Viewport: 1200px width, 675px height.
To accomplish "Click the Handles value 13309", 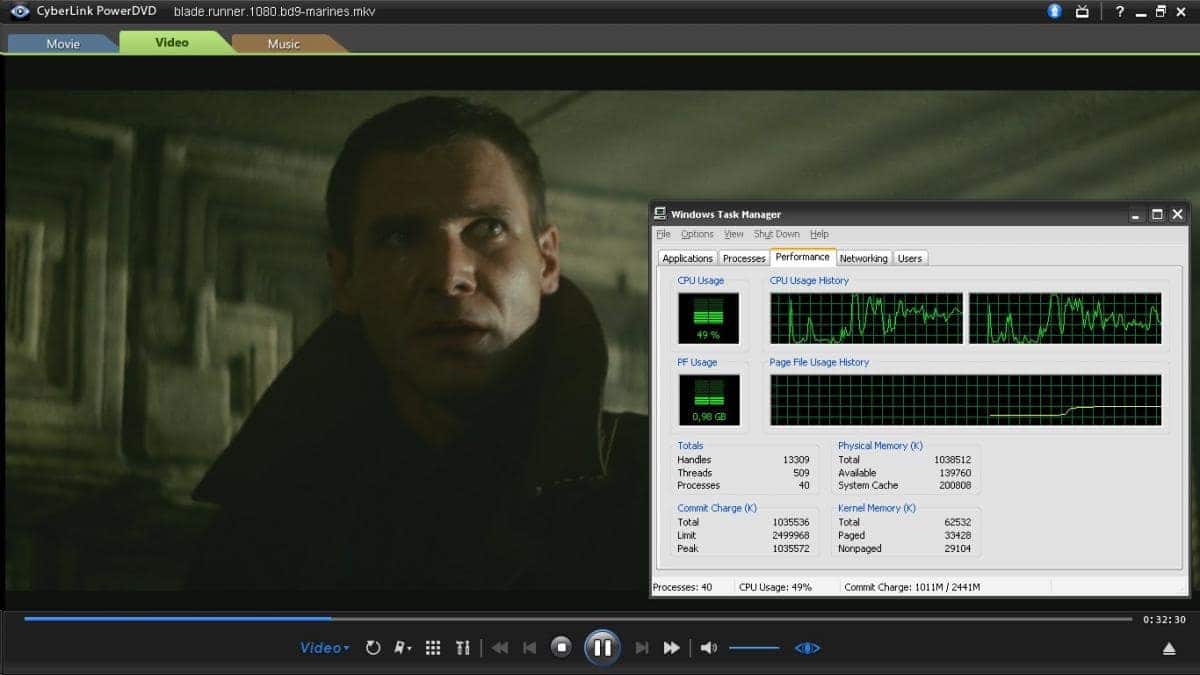I will coord(796,460).
